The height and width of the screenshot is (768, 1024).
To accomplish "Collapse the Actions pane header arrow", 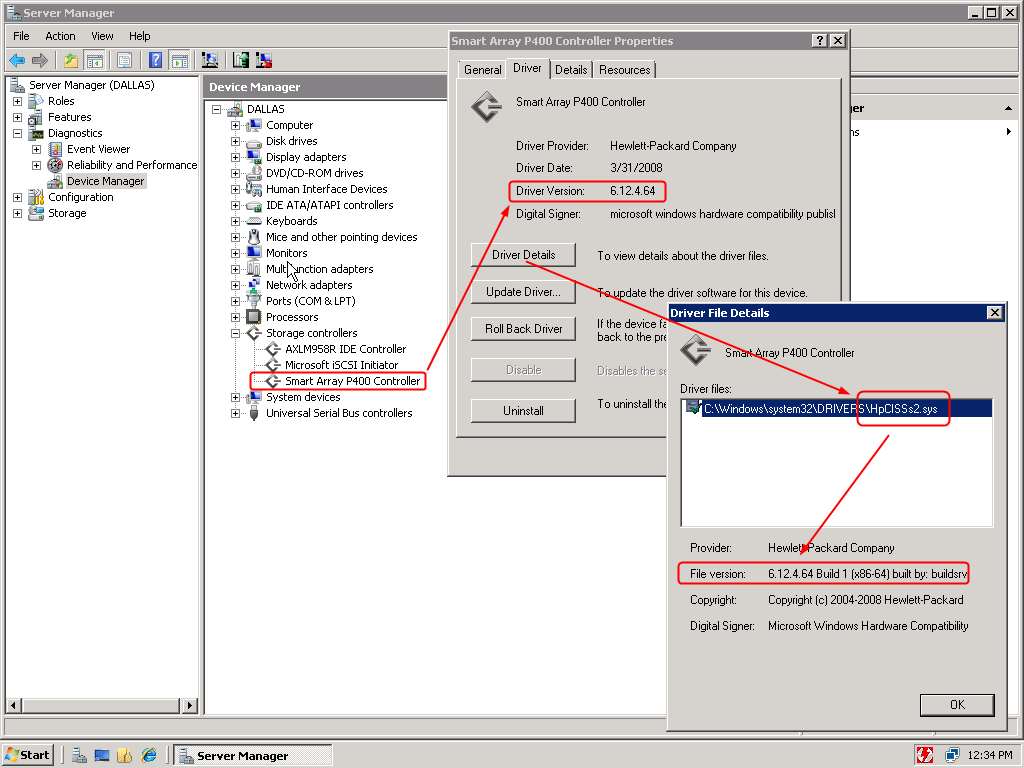I will (1008, 108).
